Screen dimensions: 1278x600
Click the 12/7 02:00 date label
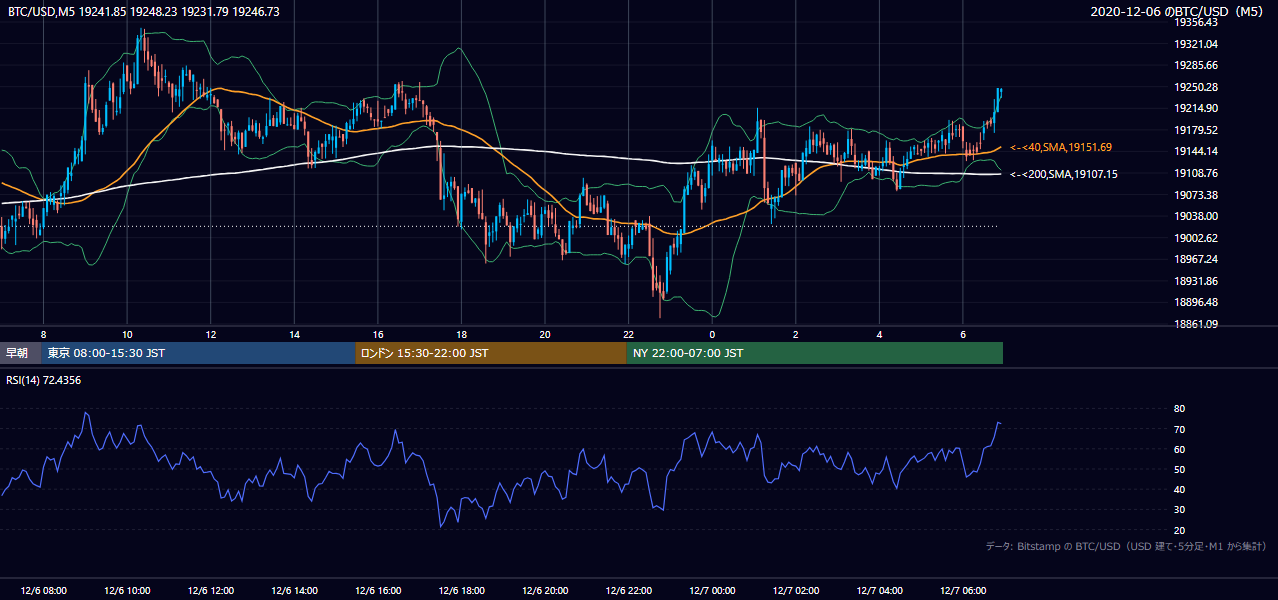click(798, 591)
